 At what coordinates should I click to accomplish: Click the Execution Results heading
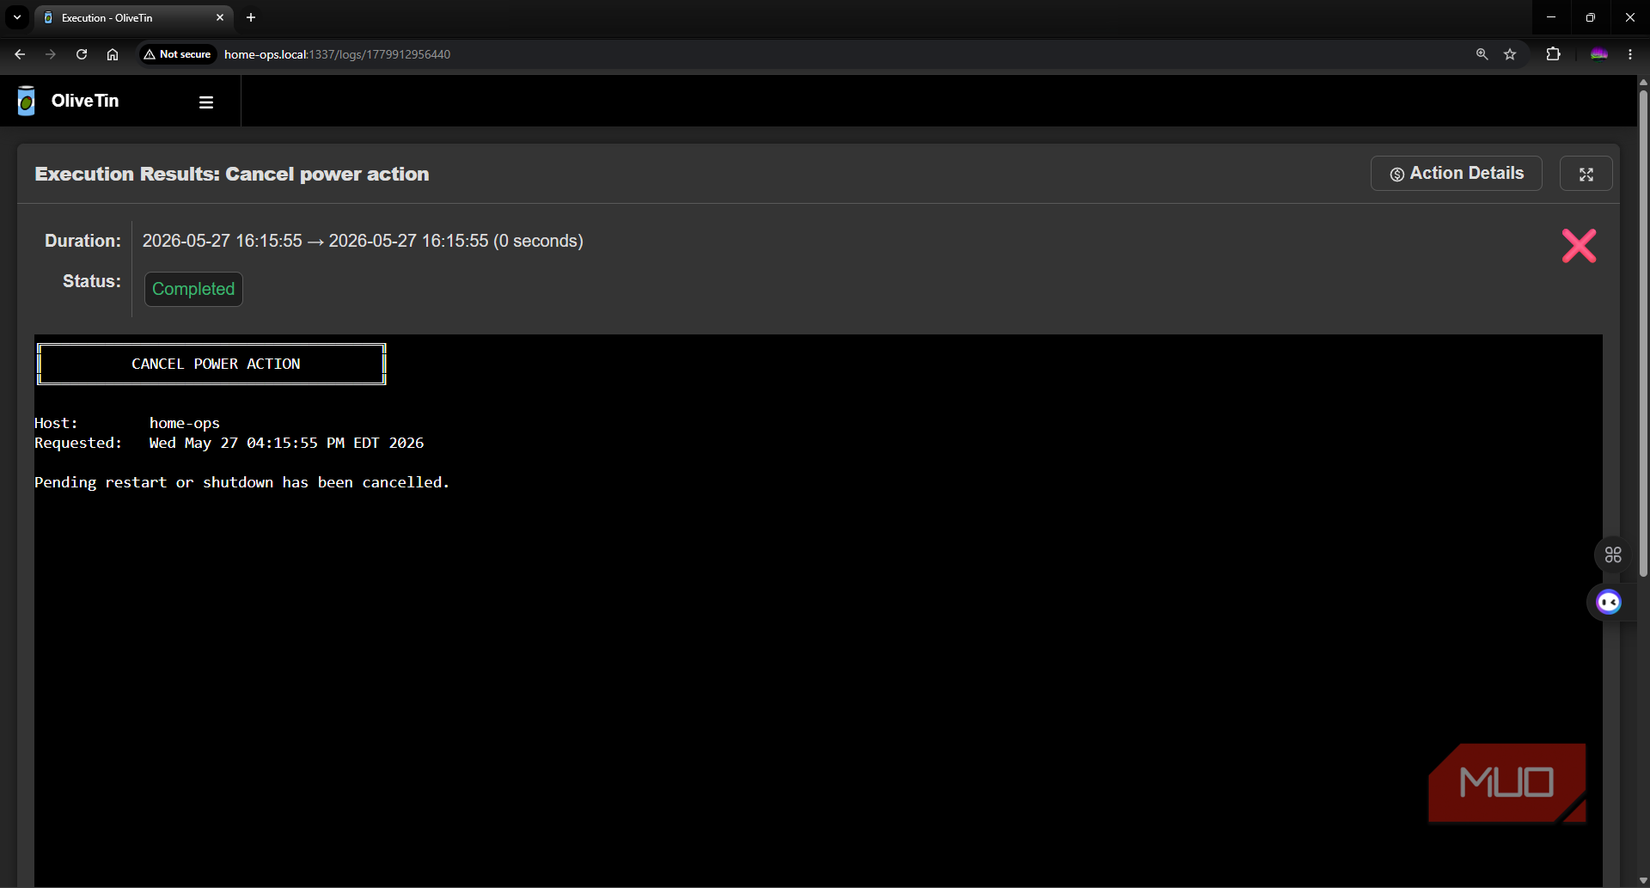[232, 174]
